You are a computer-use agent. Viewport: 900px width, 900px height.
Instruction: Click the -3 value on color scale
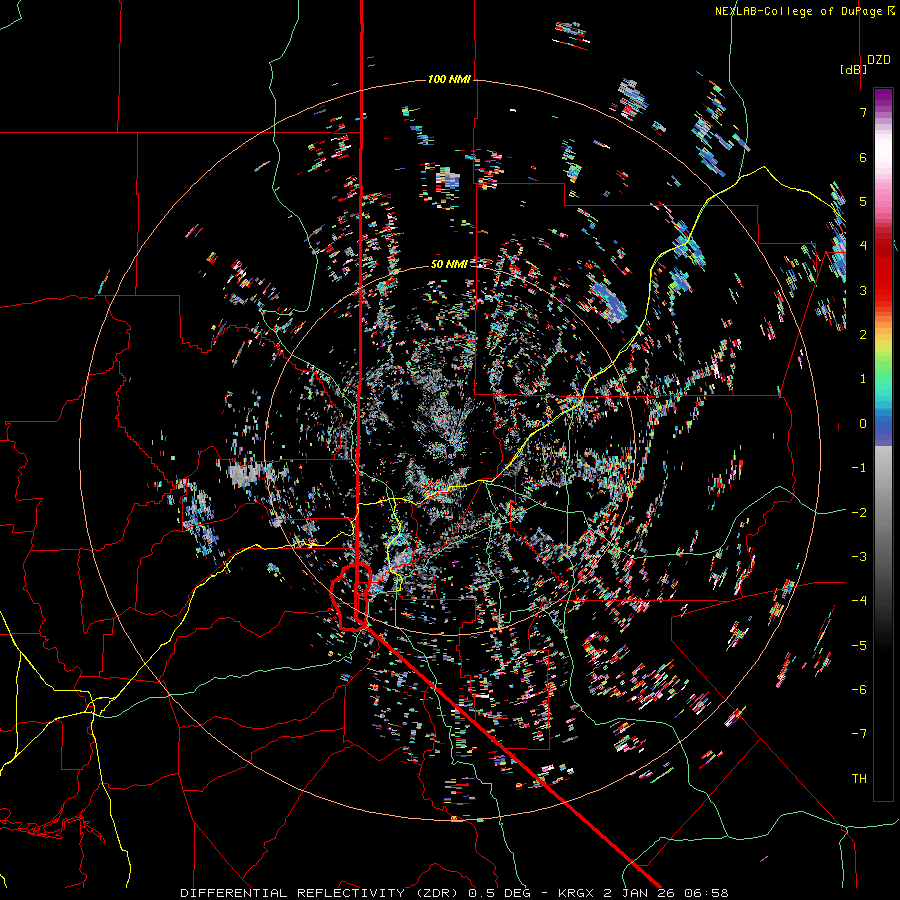coord(859,556)
